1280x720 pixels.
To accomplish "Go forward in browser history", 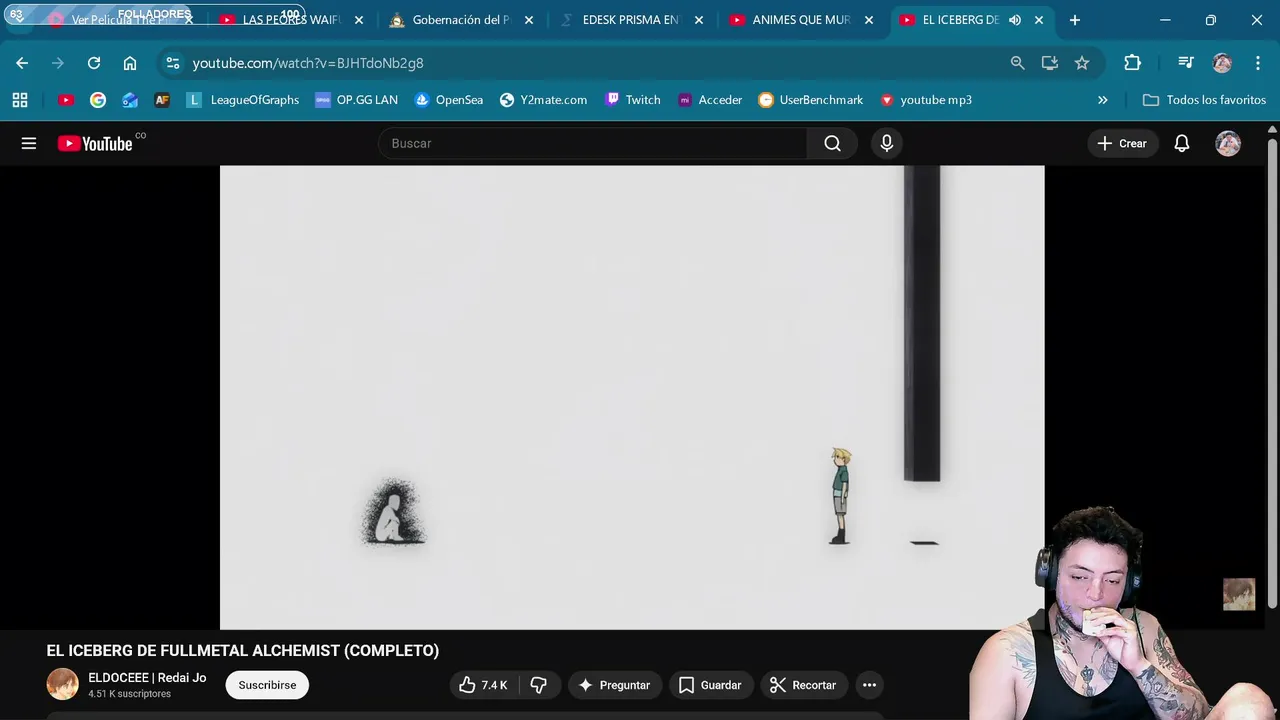I will pyautogui.click(x=58, y=63).
